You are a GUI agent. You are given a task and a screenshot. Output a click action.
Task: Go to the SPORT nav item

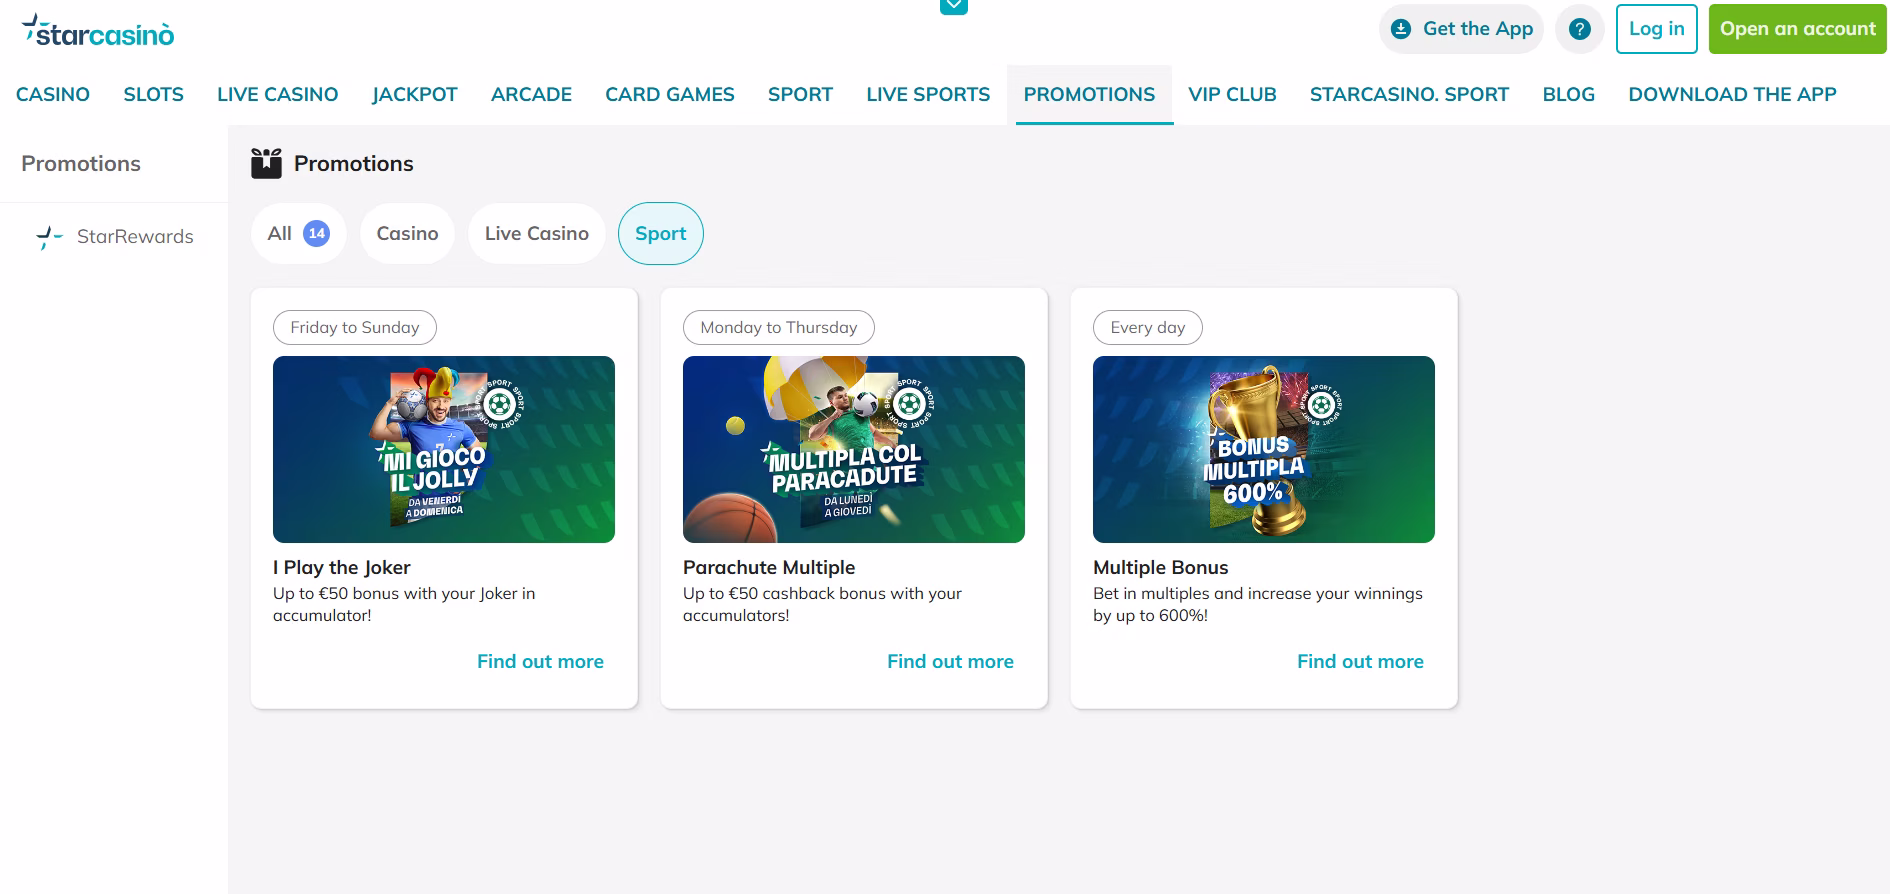[x=800, y=94]
